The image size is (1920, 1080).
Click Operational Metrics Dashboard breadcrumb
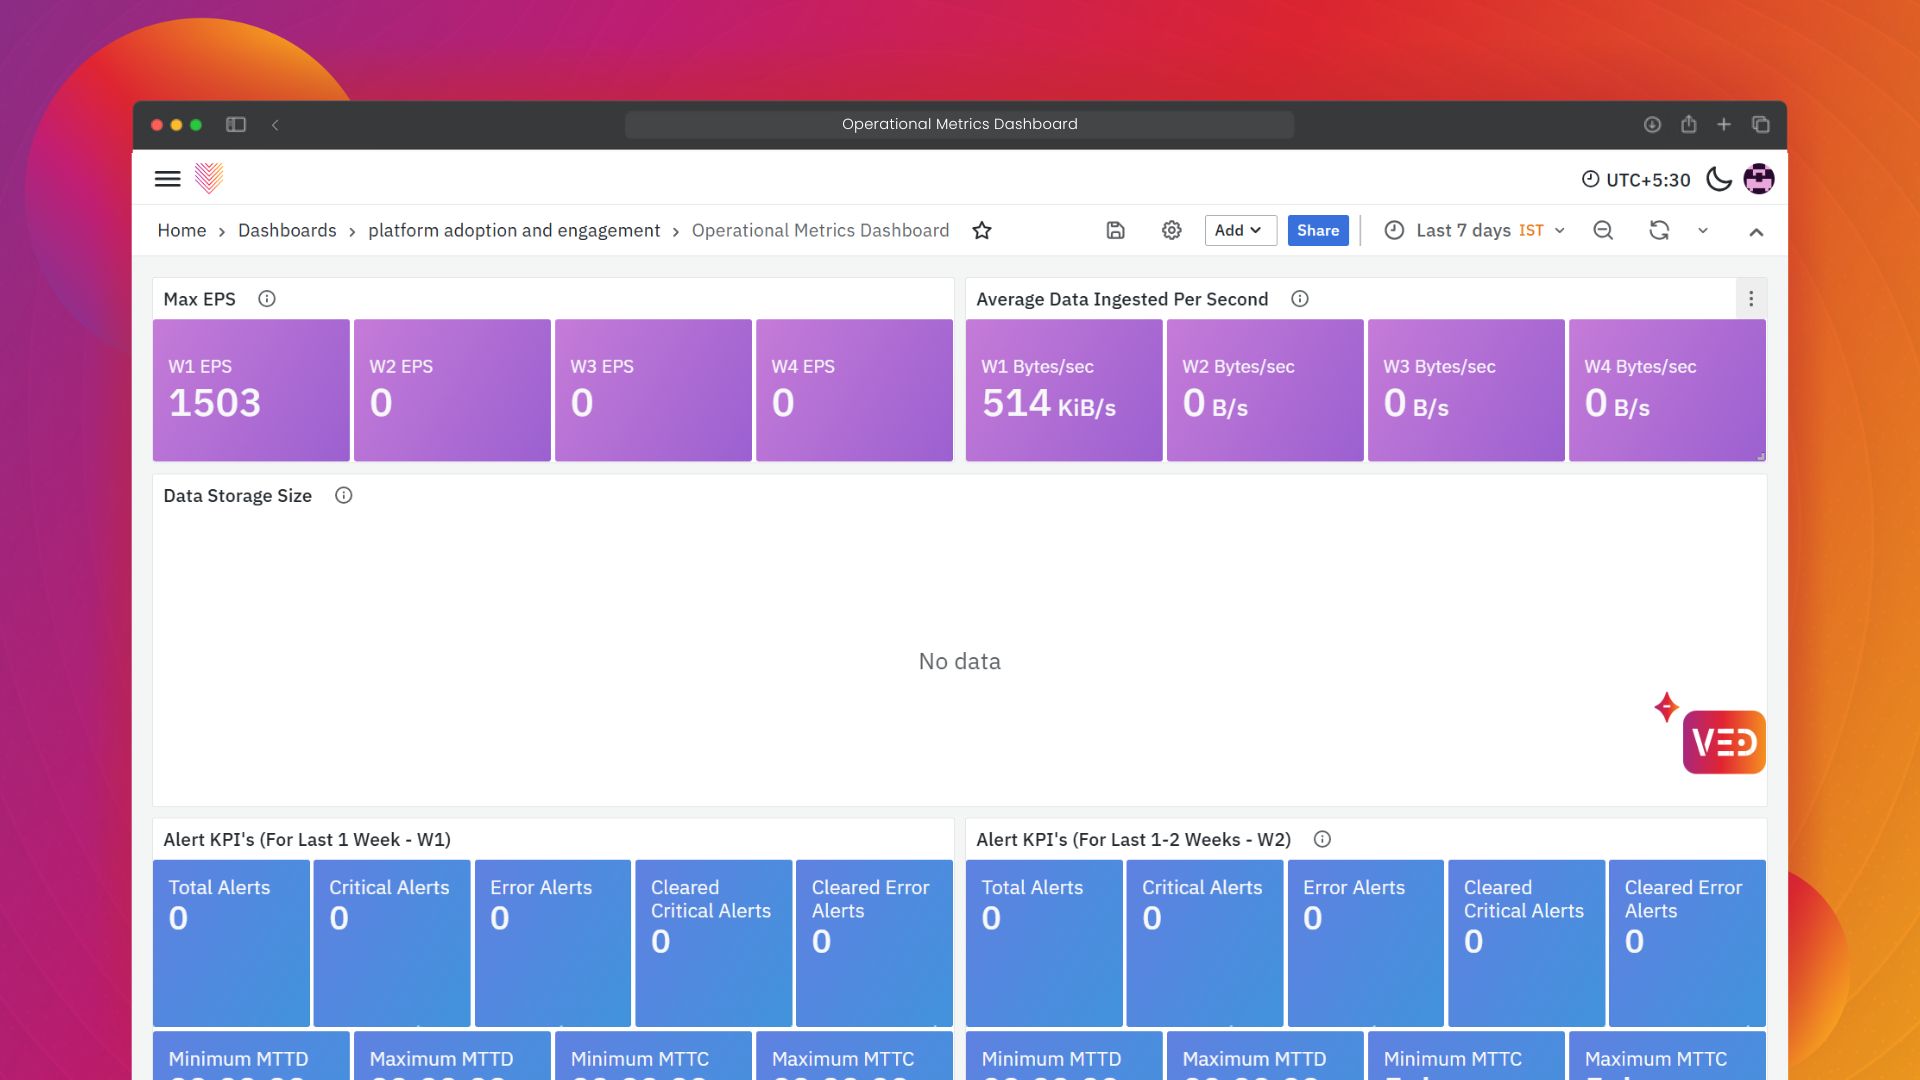[820, 231]
